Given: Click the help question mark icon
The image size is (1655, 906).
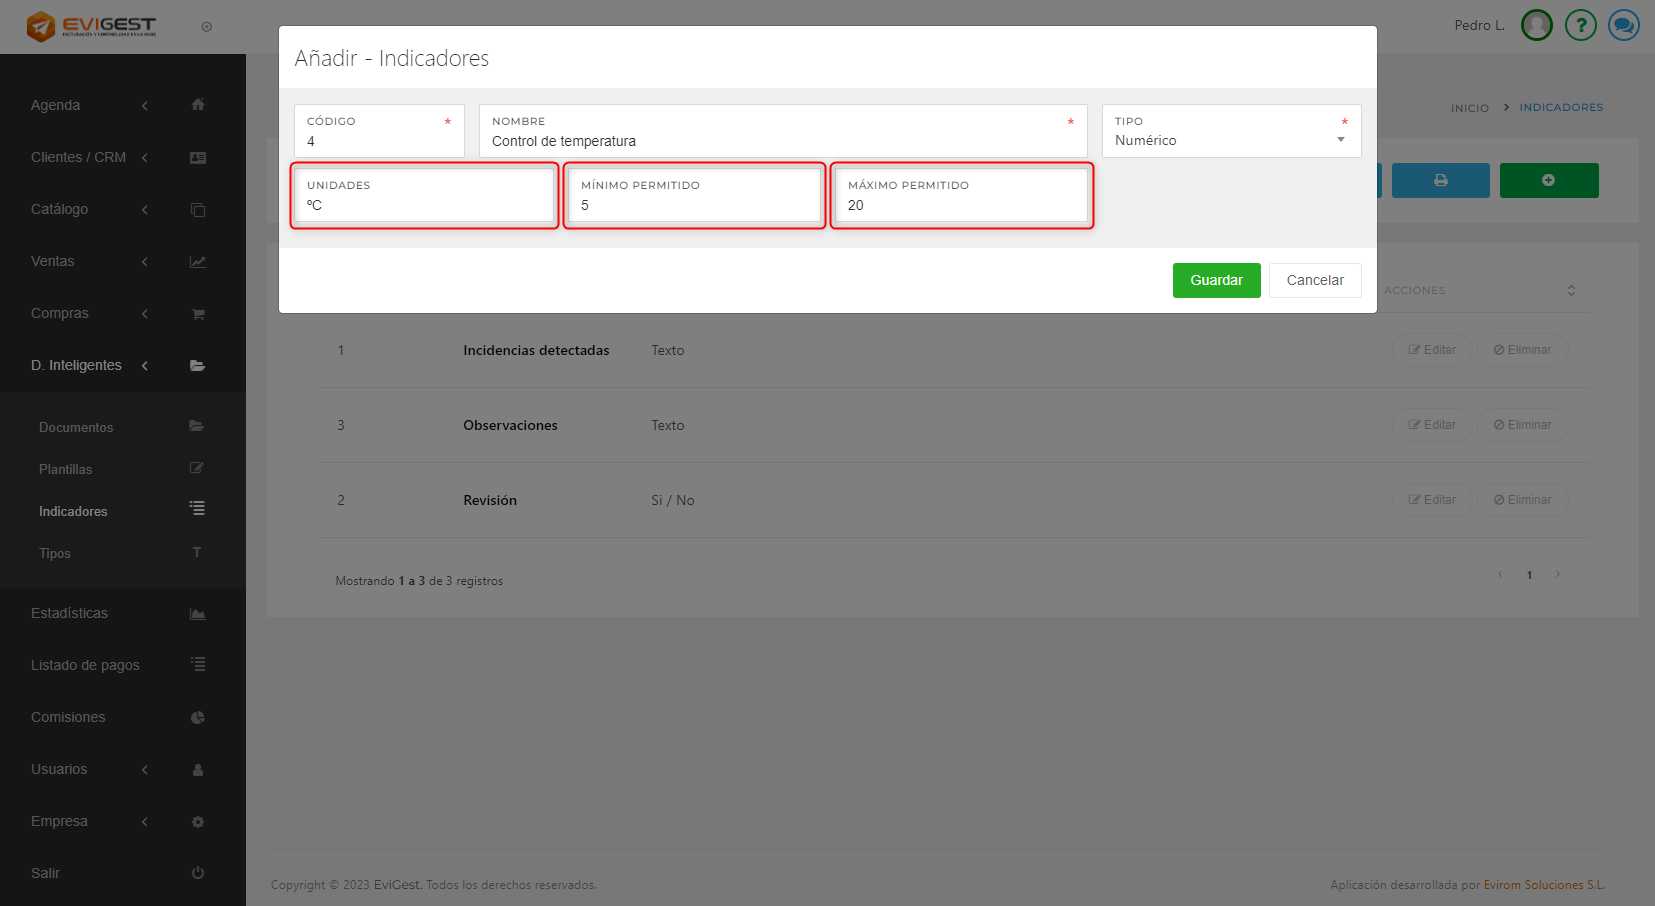Looking at the screenshot, I should [x=1580, y=25].
